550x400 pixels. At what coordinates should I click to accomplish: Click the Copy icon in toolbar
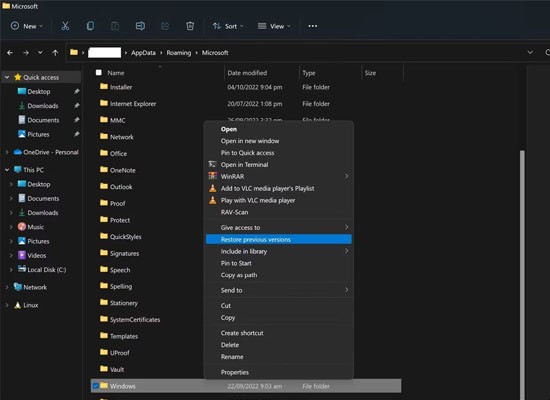[x=90, y=26]
